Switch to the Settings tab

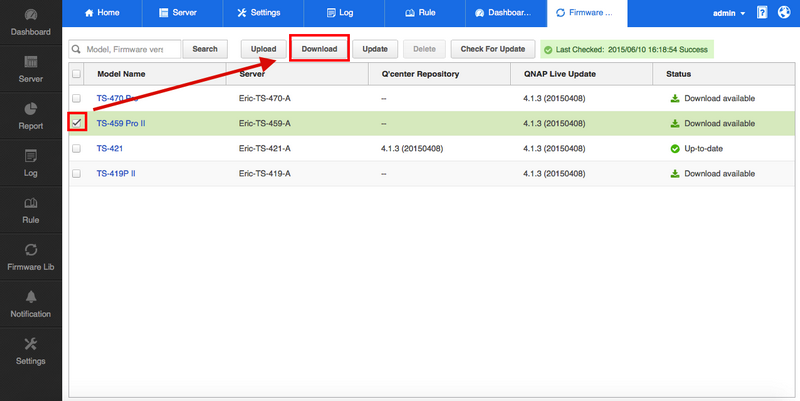pyautogui.click(x=263, y=13)
